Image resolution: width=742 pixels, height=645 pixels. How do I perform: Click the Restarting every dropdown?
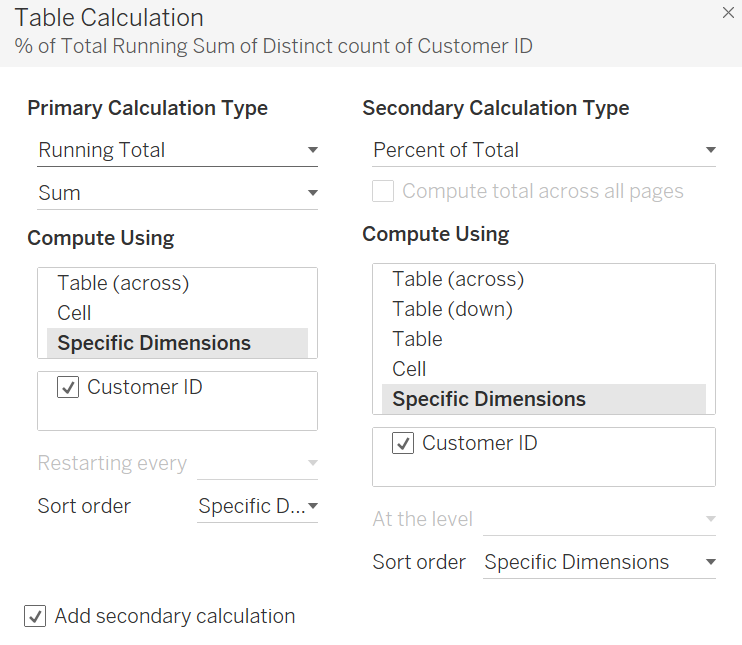258,464
